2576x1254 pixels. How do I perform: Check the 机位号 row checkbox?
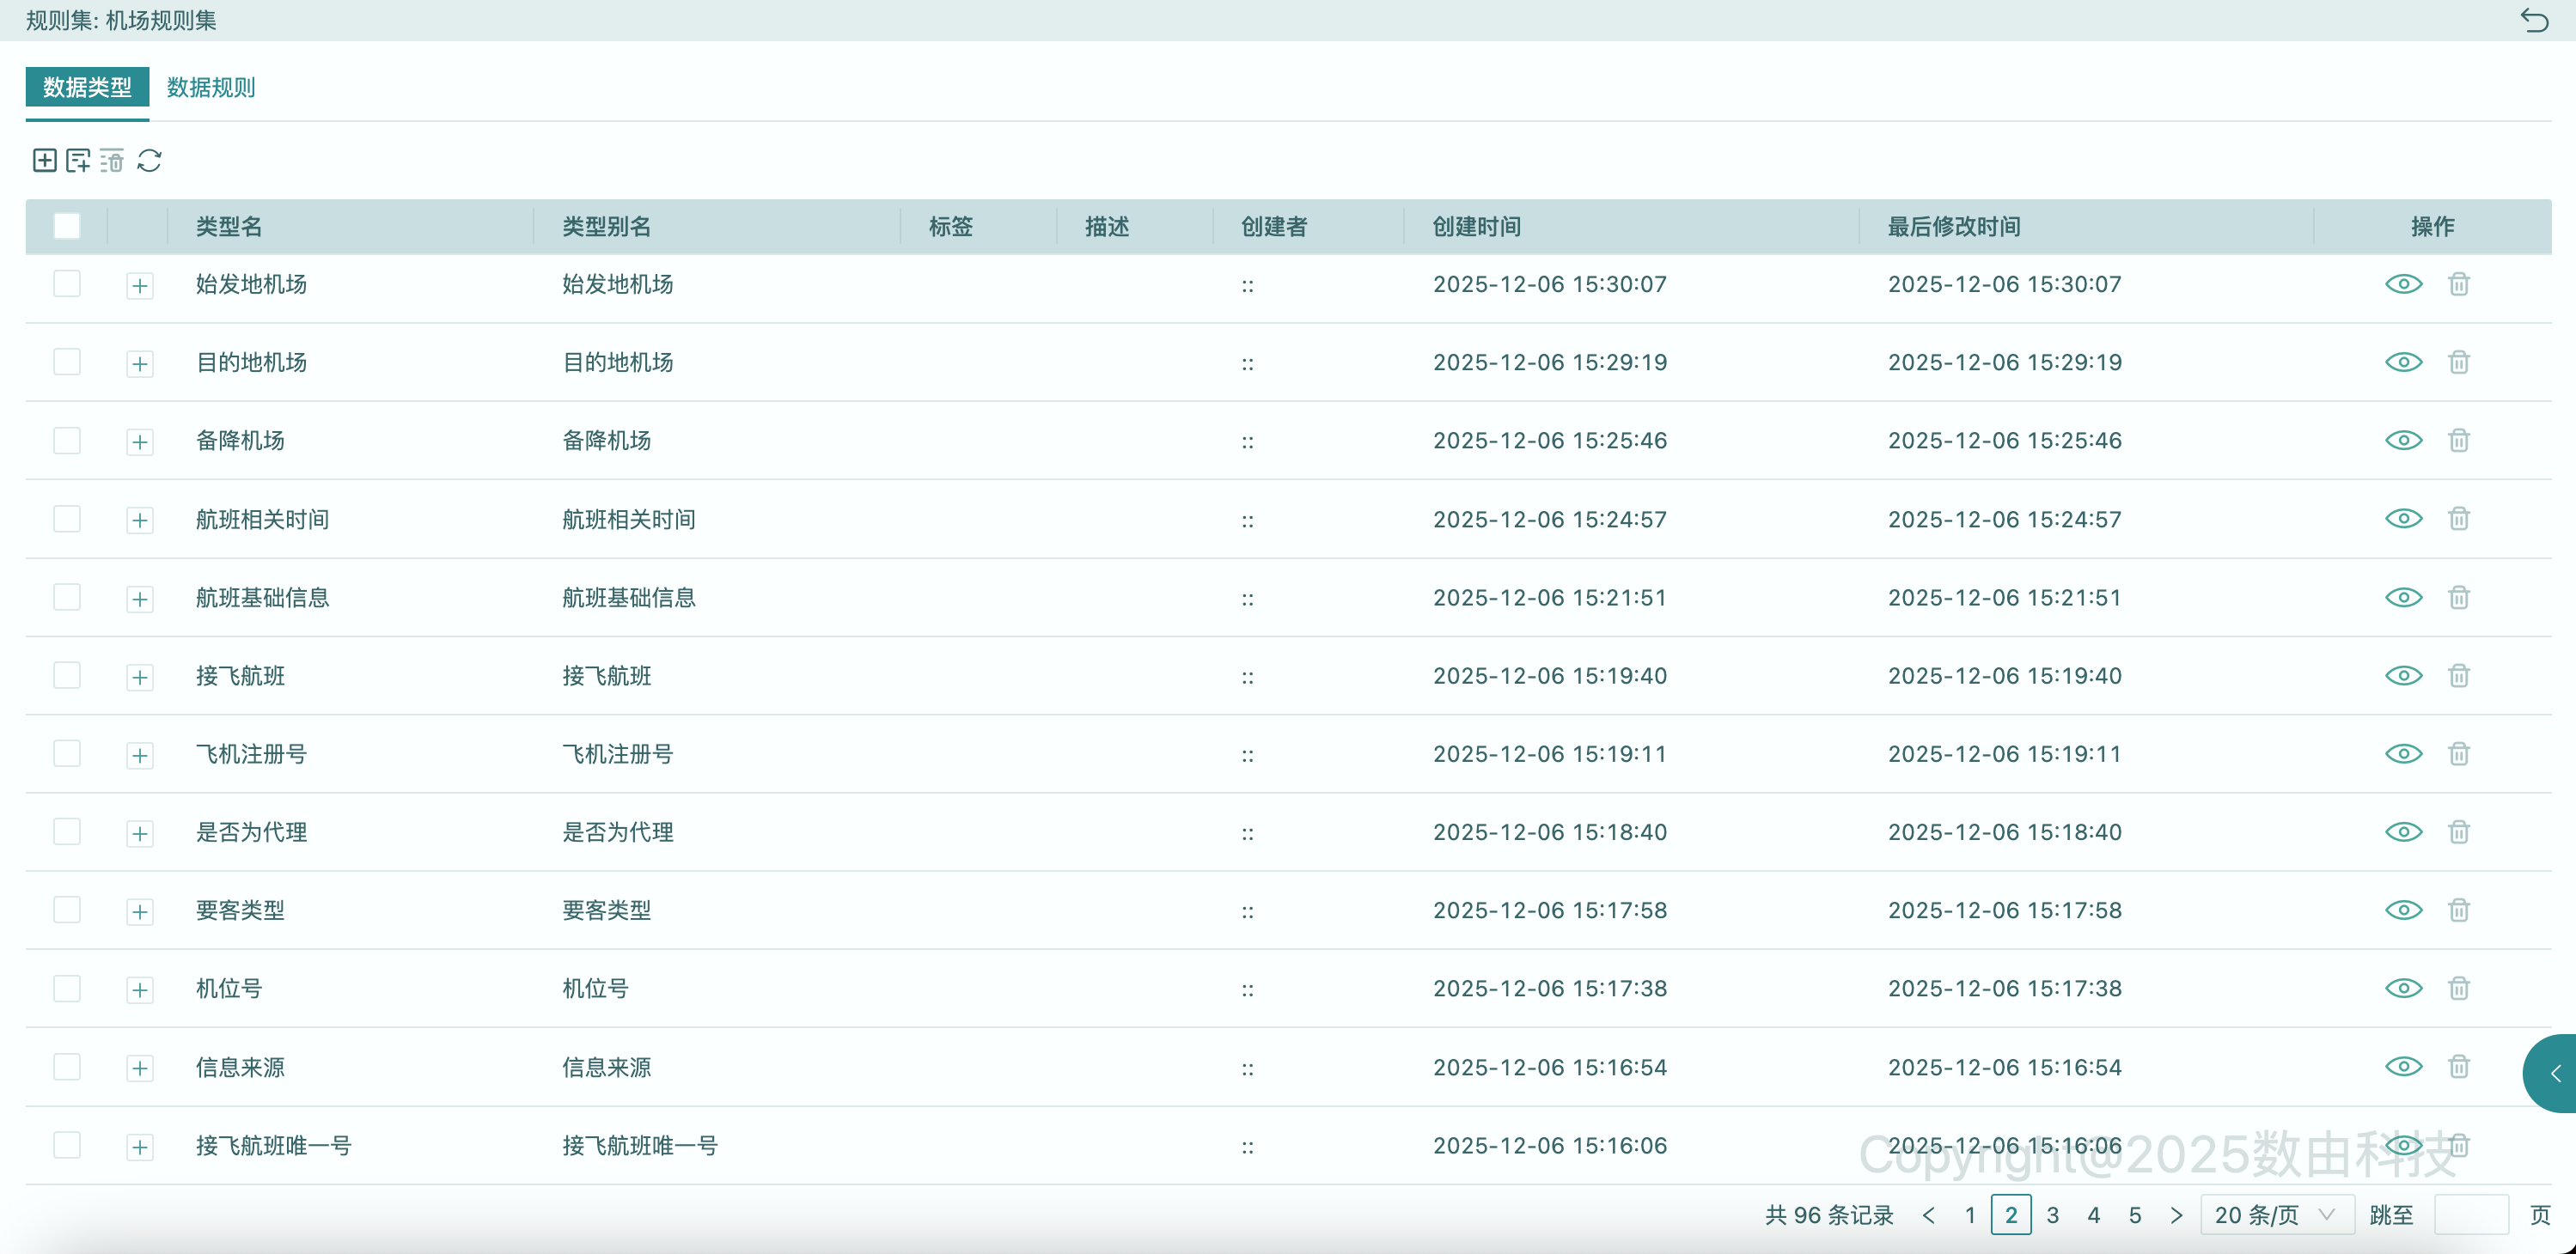(x=67, y=988)
